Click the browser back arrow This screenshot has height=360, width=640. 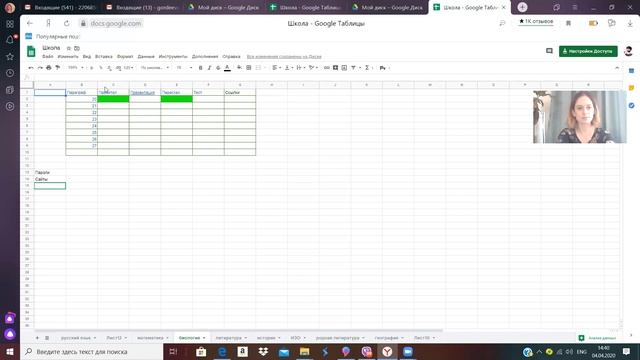[x=30, y=24]
